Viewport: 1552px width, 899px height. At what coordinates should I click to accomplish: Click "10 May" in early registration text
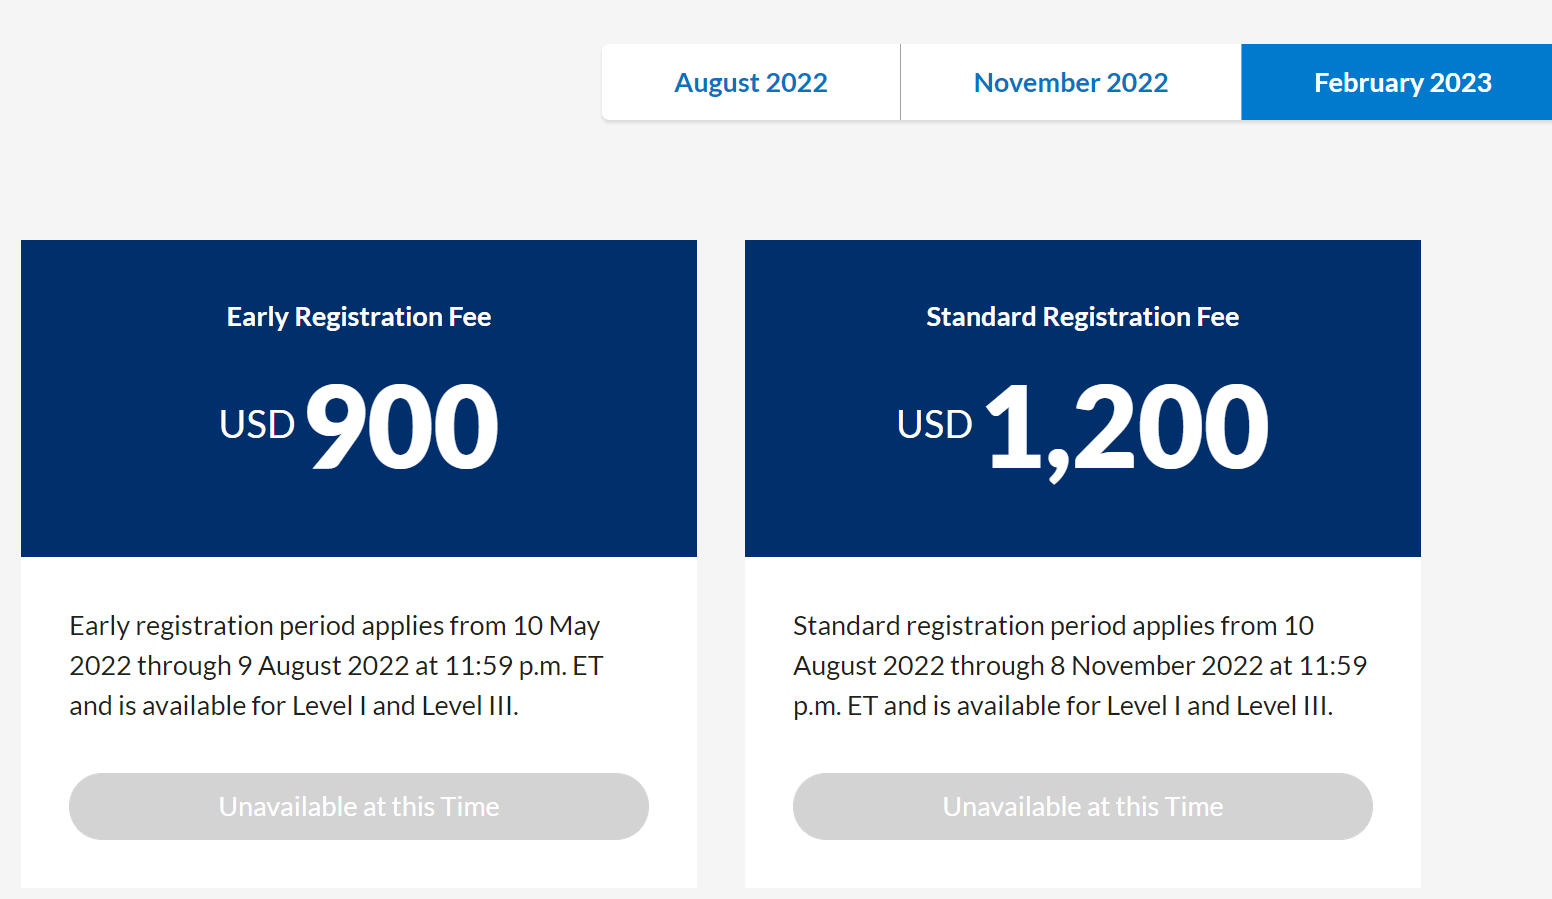click(x=556, y=626)
